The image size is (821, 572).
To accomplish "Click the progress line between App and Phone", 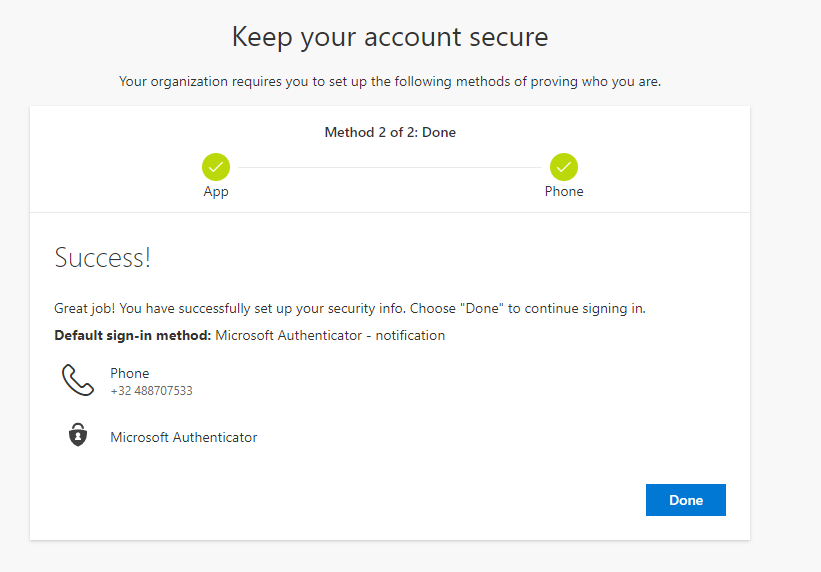I will pos(390,167).
